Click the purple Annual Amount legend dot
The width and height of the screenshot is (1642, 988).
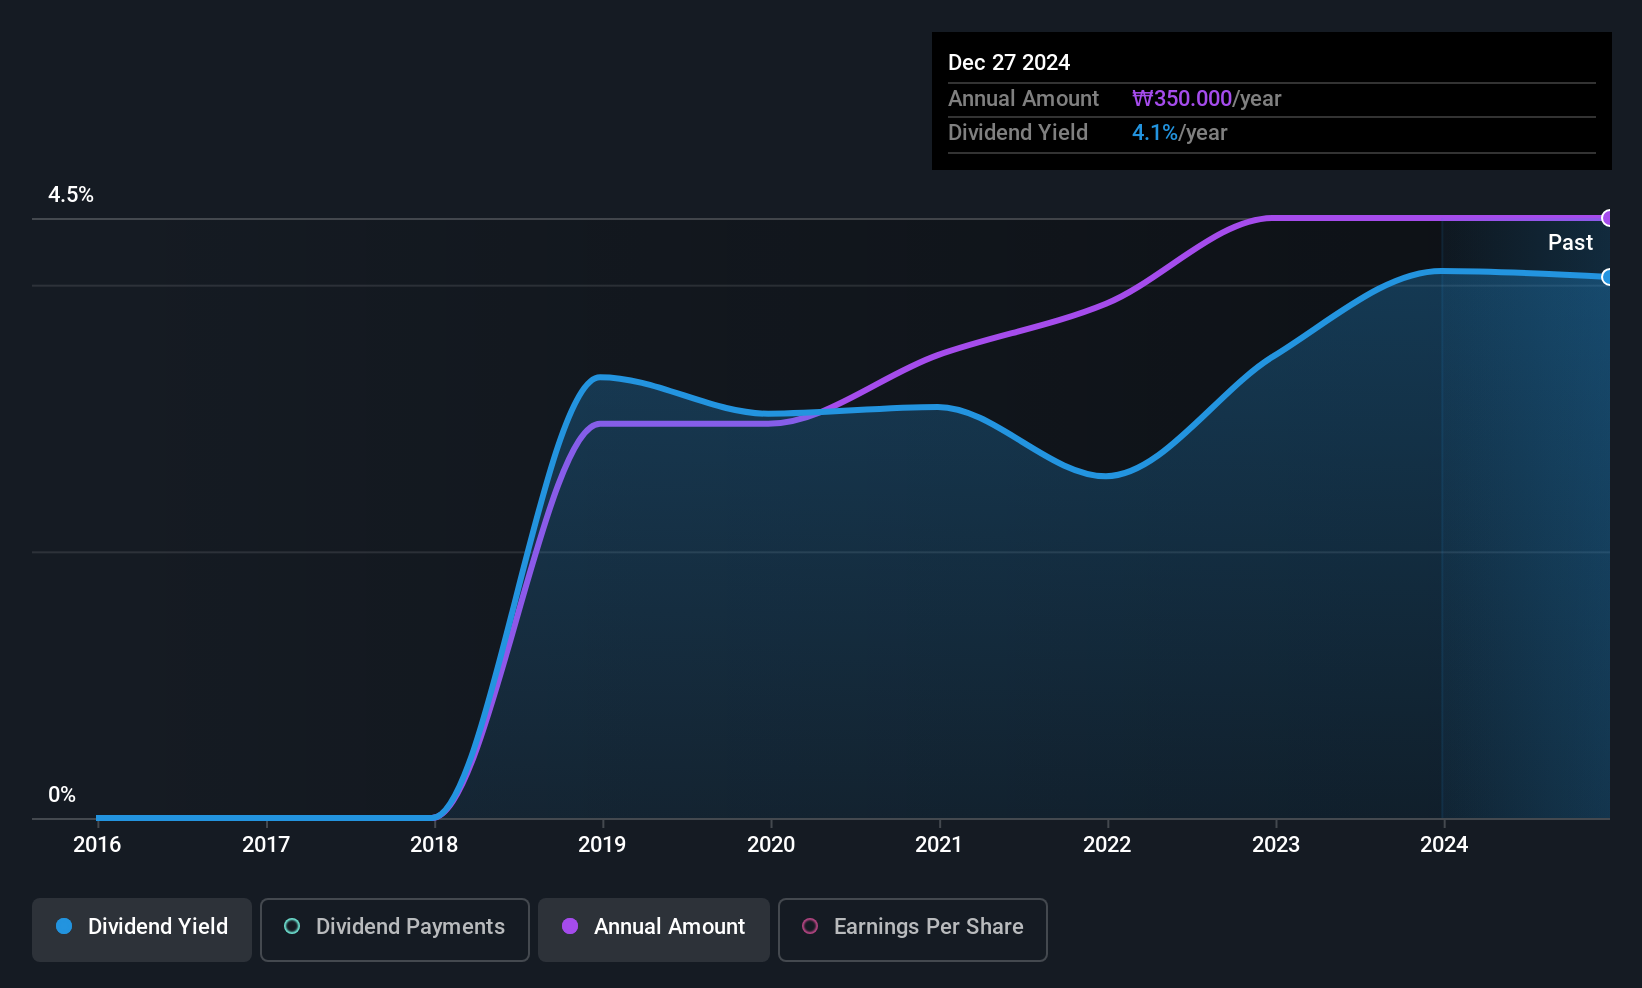click(x=570, y=926)
